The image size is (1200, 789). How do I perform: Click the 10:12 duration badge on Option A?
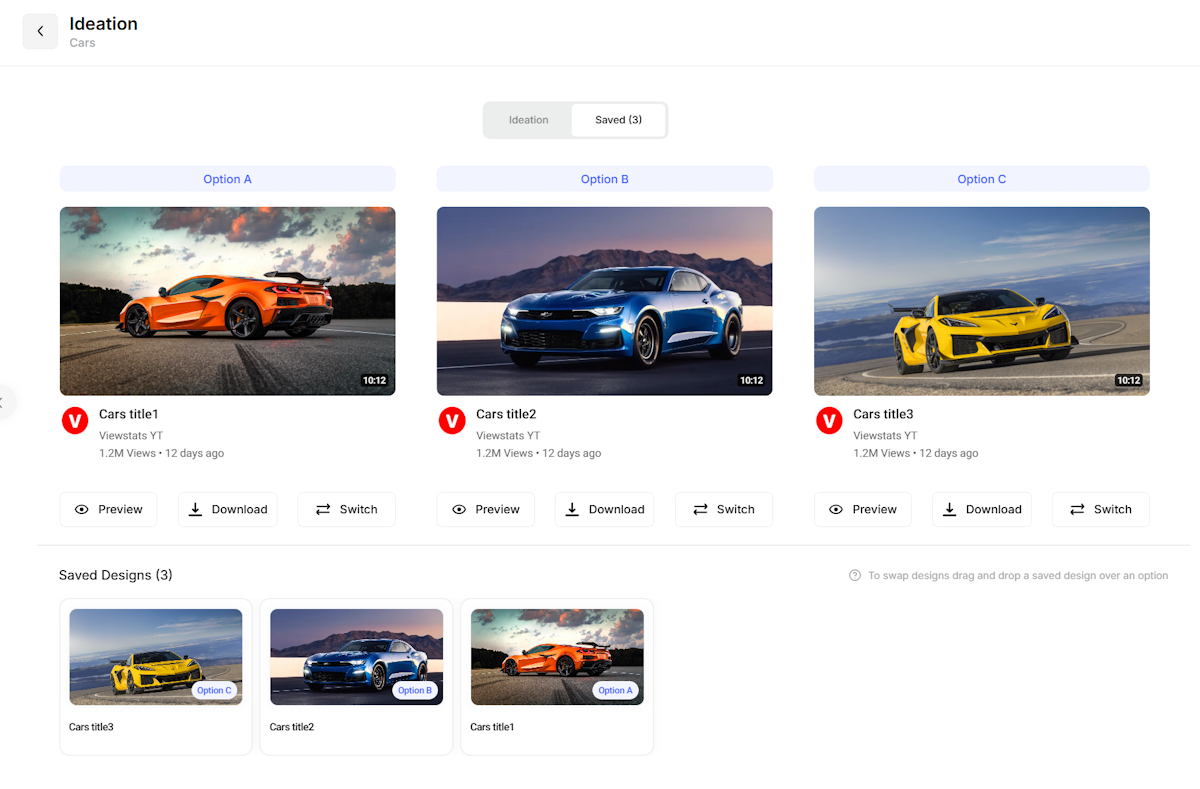[375, 380]
